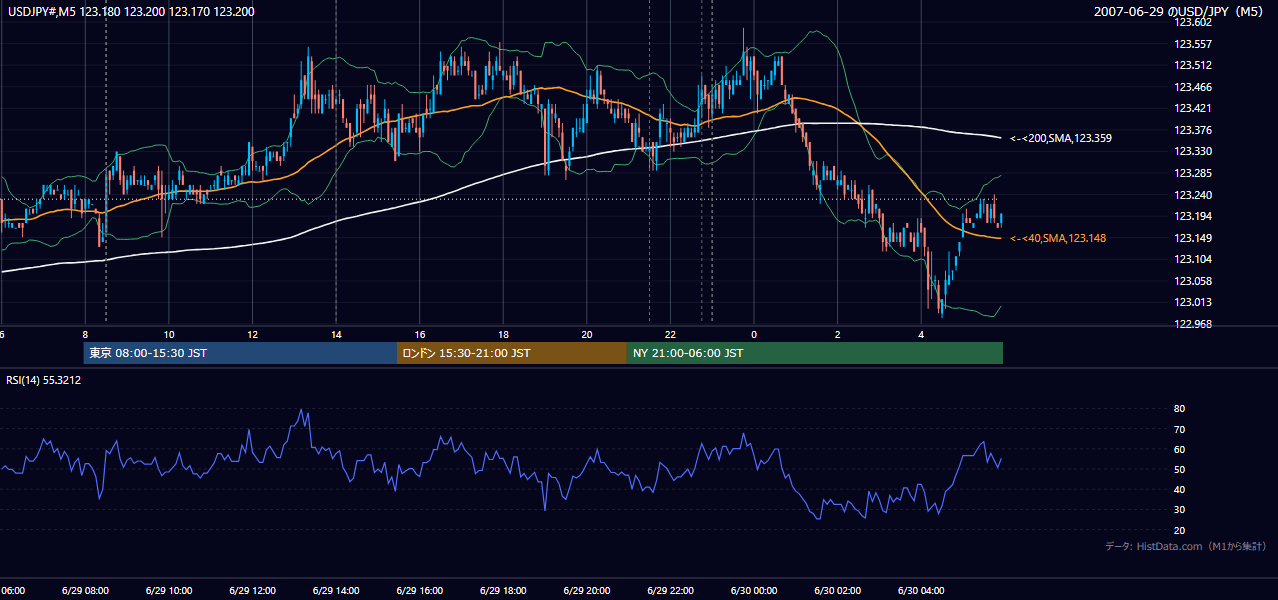
Task: Click price level 123.557 on the axis
Action: pos(1192,44)
